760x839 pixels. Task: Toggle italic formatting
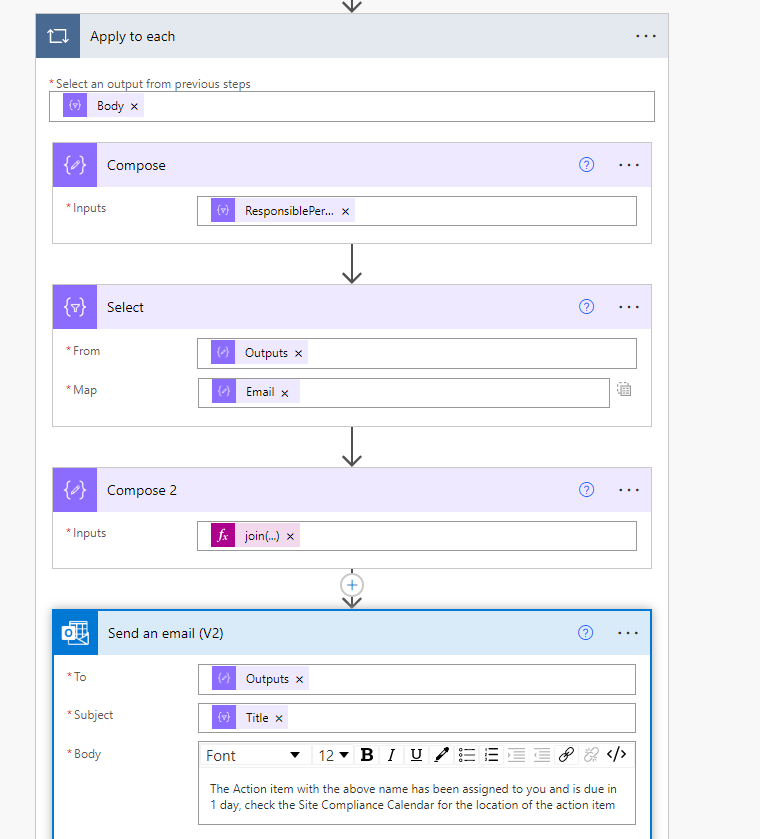tap(391, 755)
